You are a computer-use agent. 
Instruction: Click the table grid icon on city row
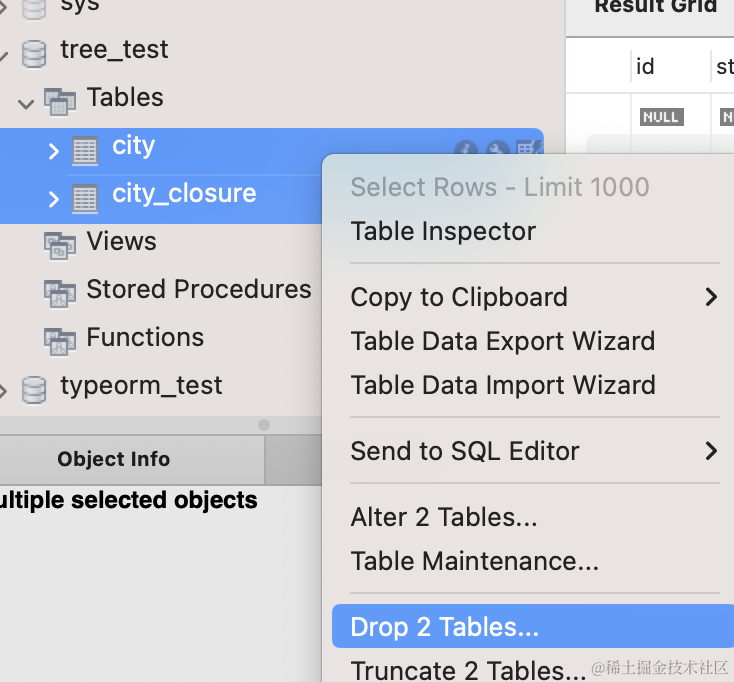(528, 150)
